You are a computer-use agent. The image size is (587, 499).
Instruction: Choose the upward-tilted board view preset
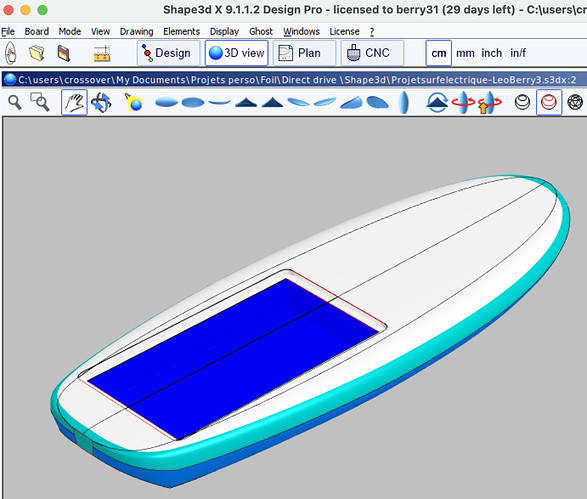[325, 102]
